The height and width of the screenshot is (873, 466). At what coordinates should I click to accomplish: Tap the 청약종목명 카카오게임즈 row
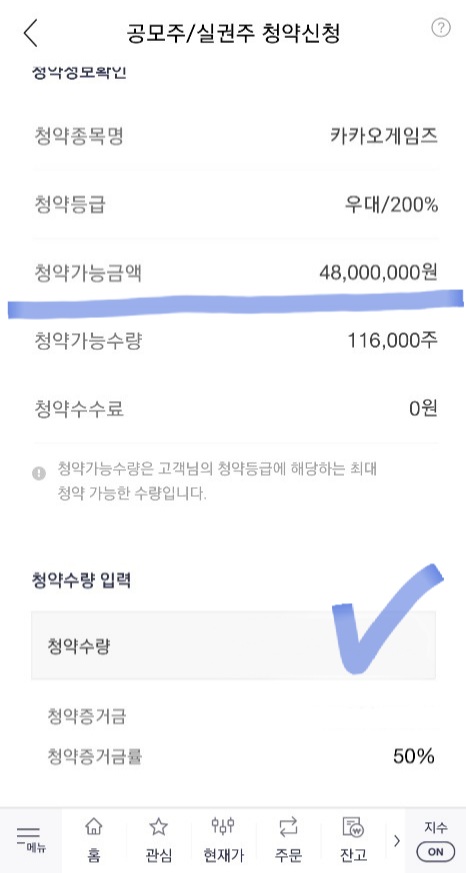235,136
